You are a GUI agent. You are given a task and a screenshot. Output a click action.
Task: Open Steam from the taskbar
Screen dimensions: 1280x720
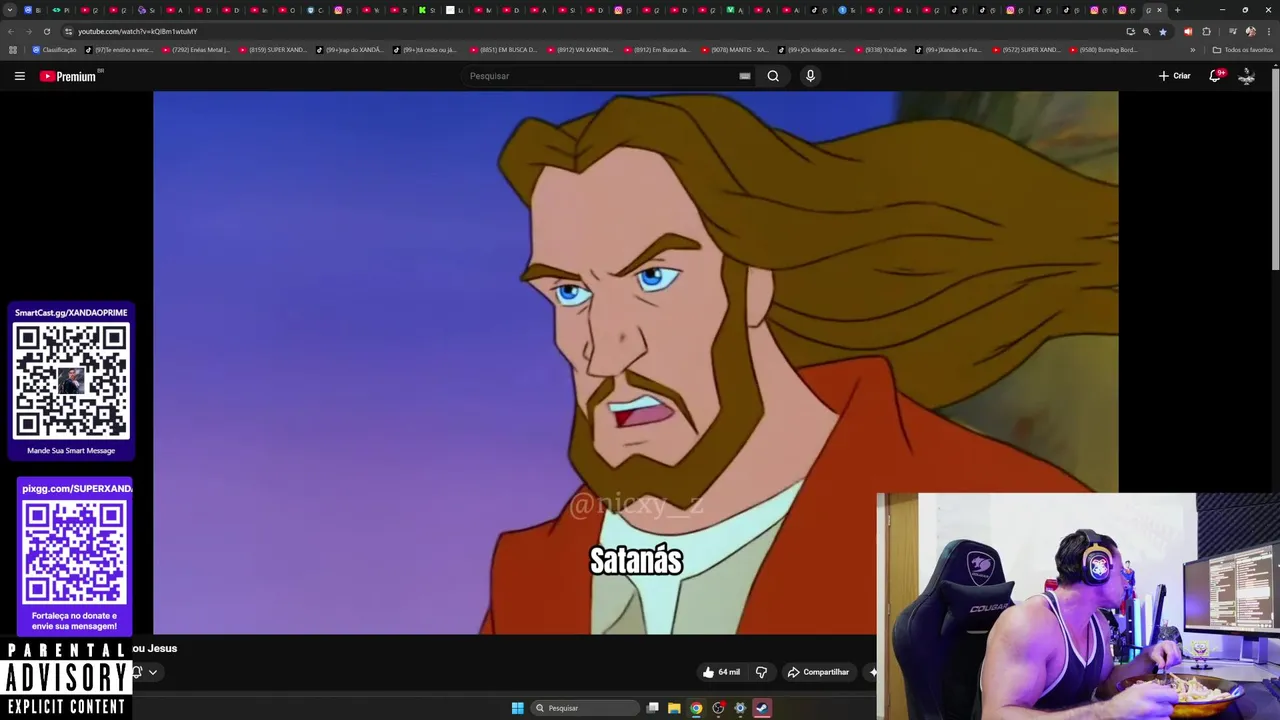tap(762, 708)
